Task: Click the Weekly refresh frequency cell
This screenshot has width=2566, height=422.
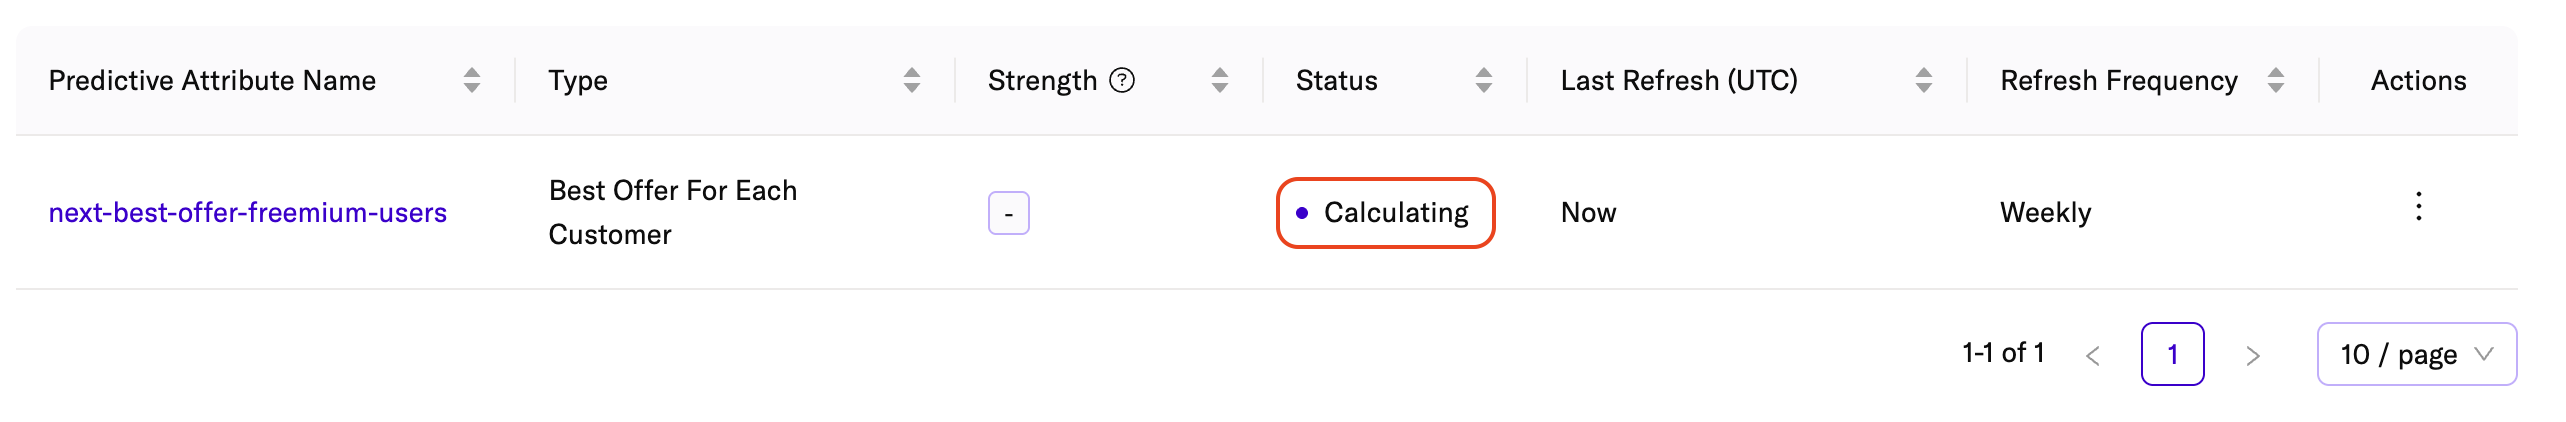Action: pyautogui.click(x=2045, y=213)
